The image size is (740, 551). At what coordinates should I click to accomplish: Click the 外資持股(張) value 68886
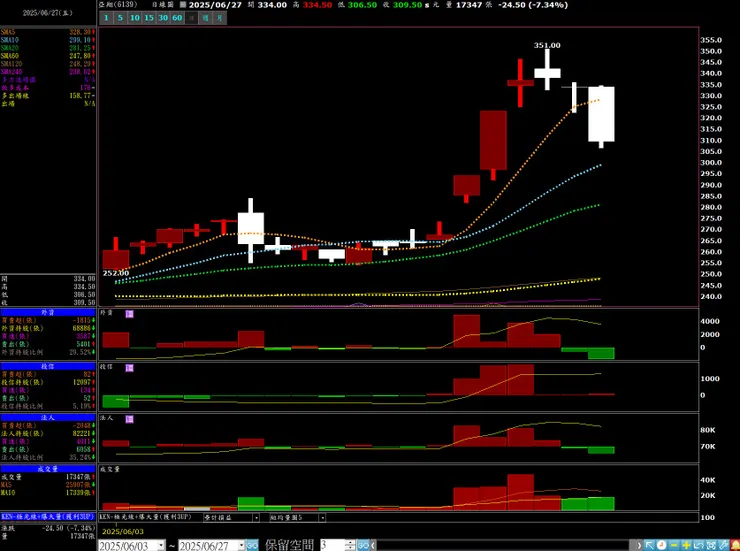[82, 328]
